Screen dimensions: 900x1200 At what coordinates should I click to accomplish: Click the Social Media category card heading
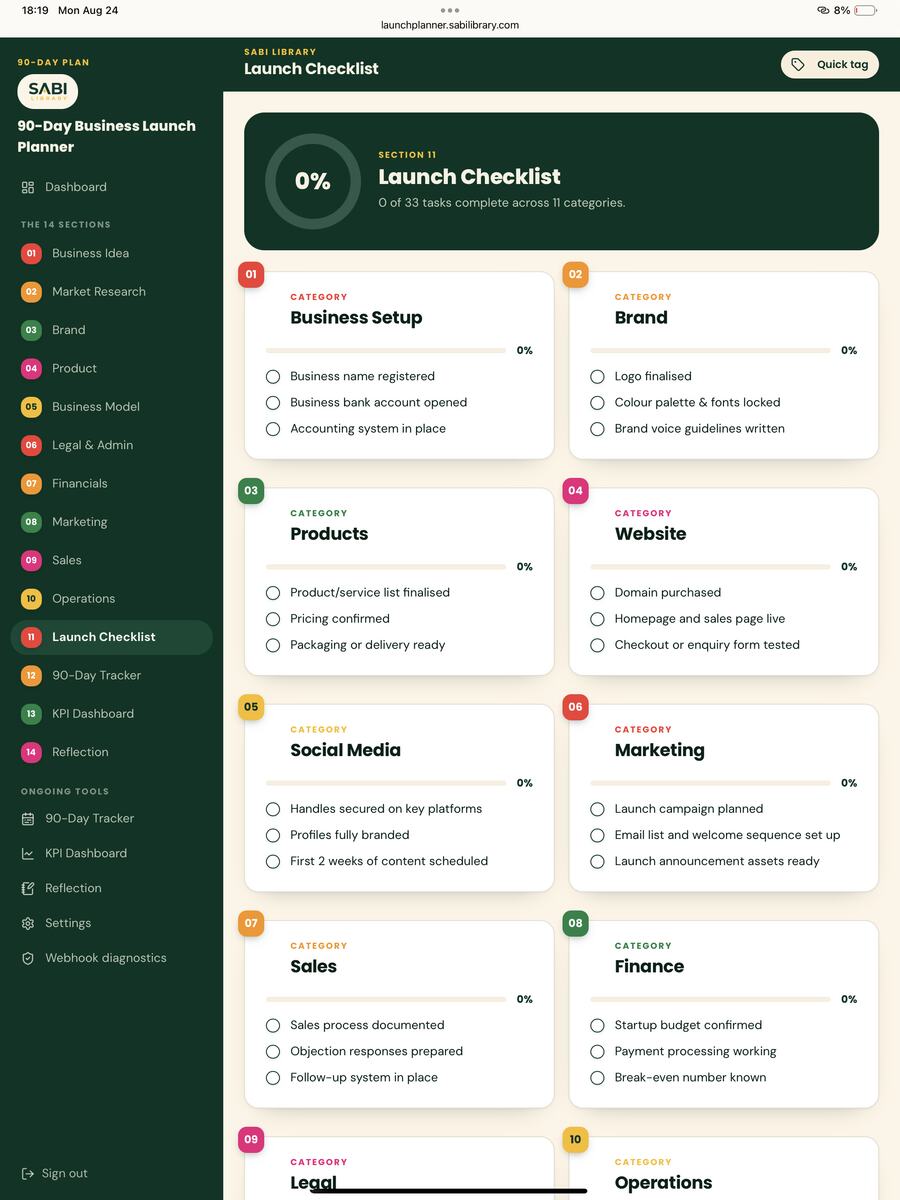[345, 750]
